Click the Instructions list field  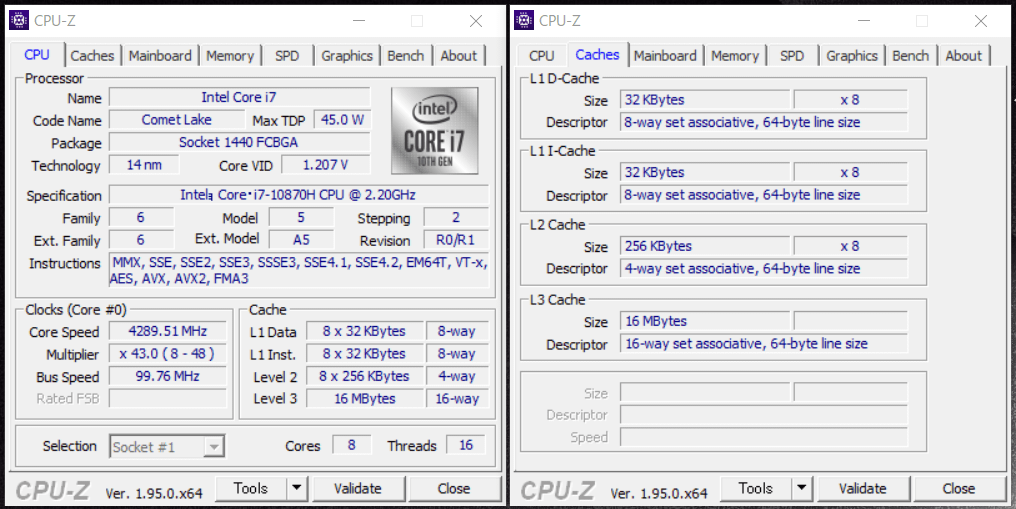299,270
